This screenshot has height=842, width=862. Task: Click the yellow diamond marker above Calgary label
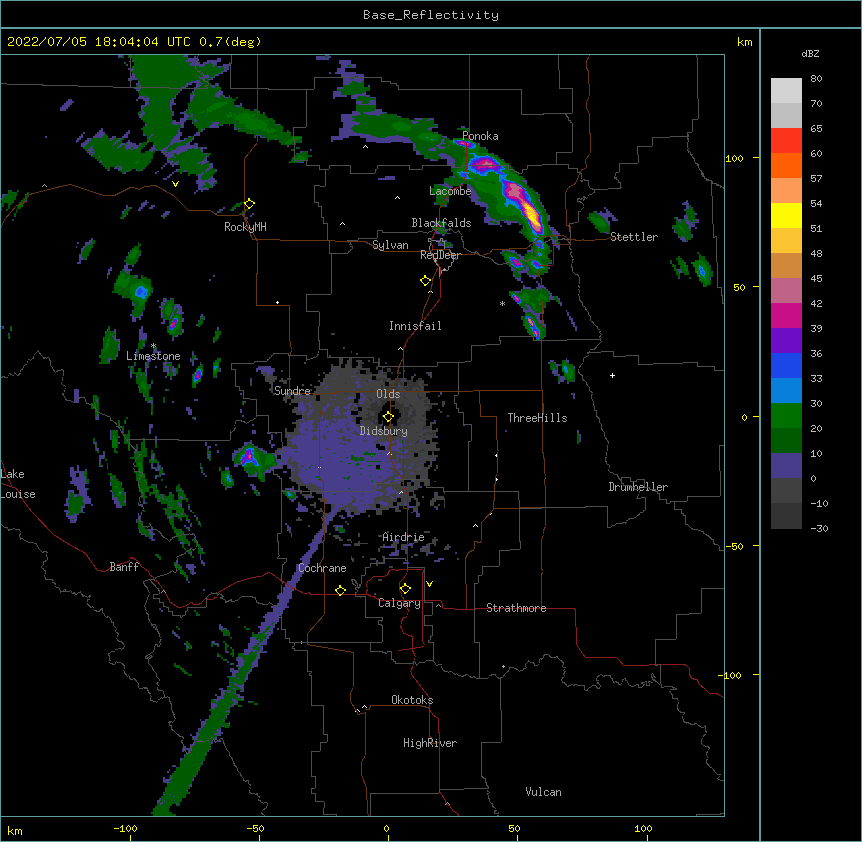coord(405,589)
